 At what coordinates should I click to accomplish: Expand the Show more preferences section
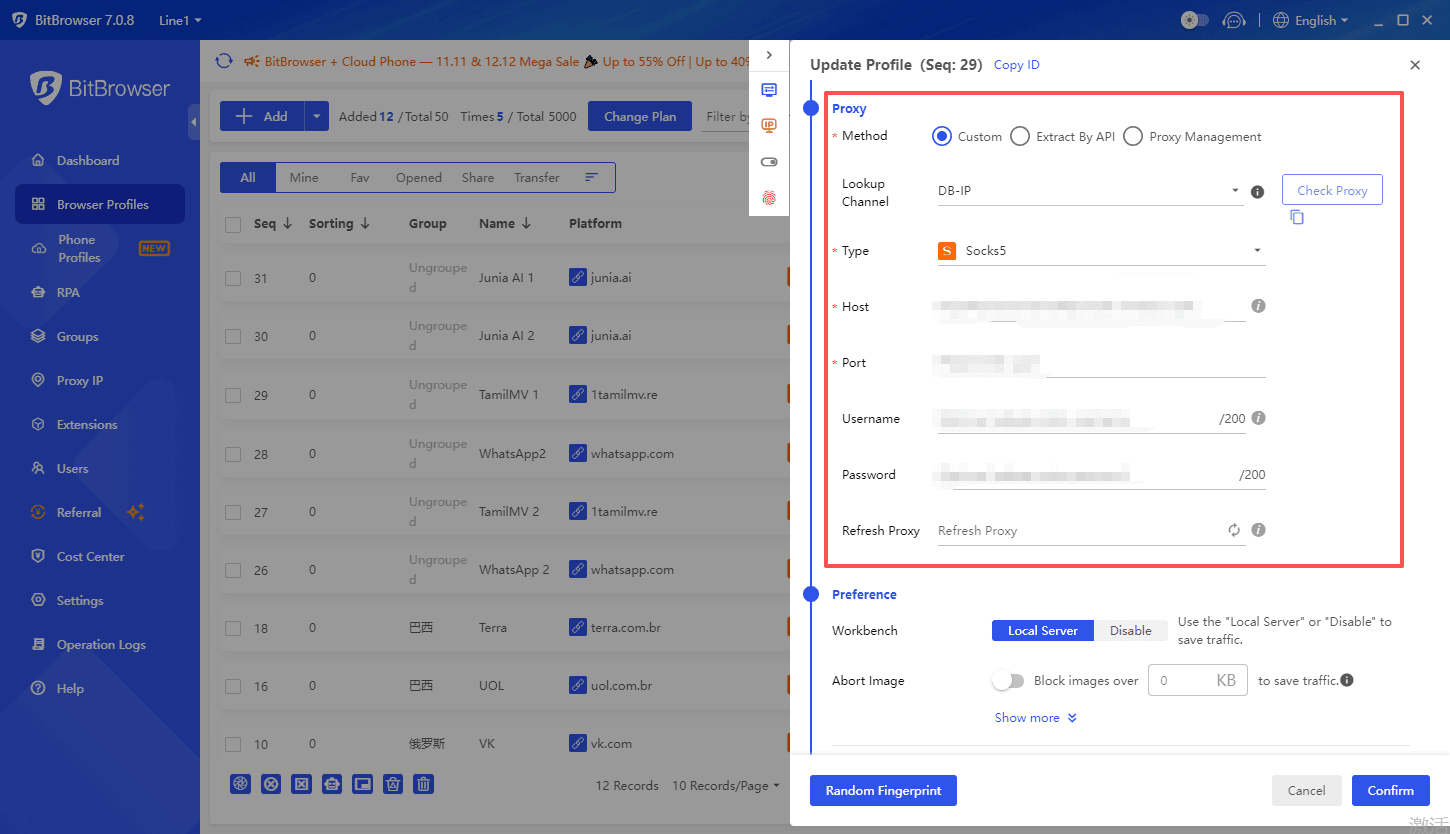[1035, 717]
